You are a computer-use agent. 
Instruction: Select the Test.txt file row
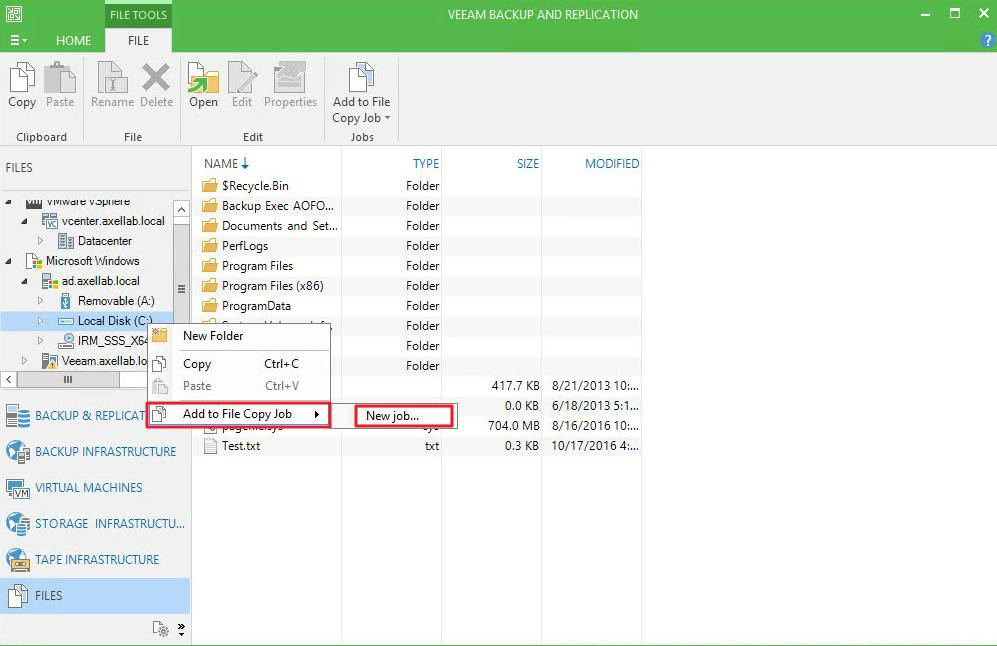tap(241, 446)
